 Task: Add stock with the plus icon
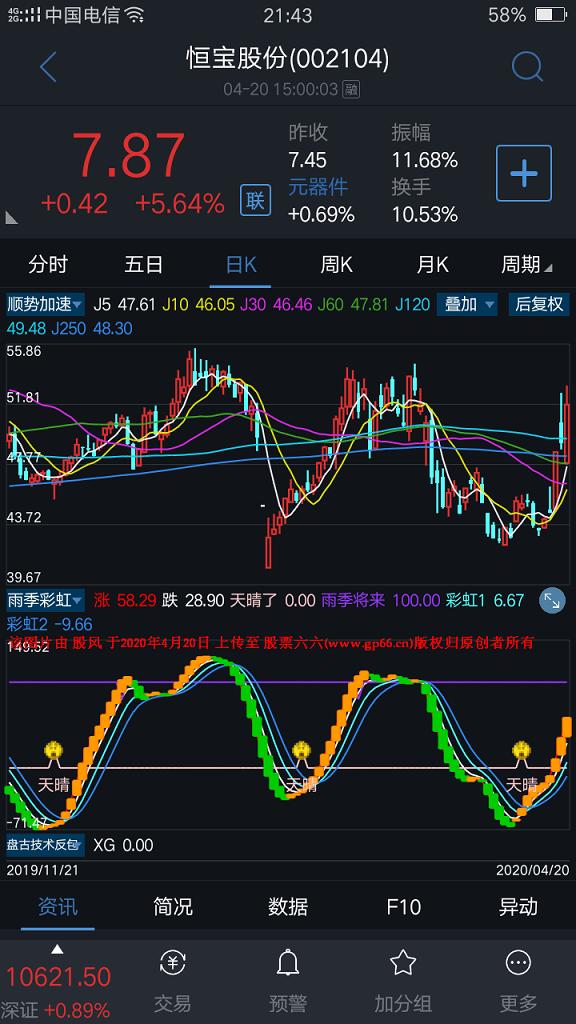[524, 173]
